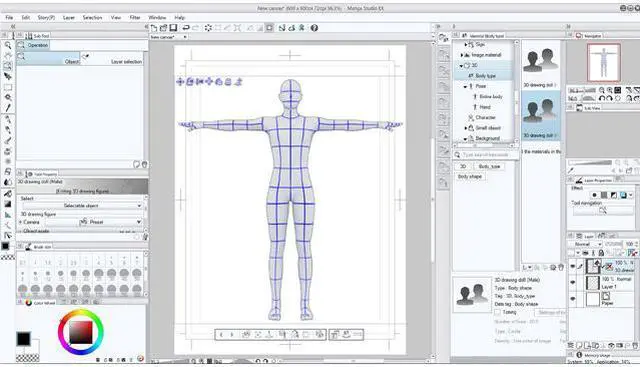Expand the Small object folder
The width and height of the screenshot is (640, 367).
466,128
